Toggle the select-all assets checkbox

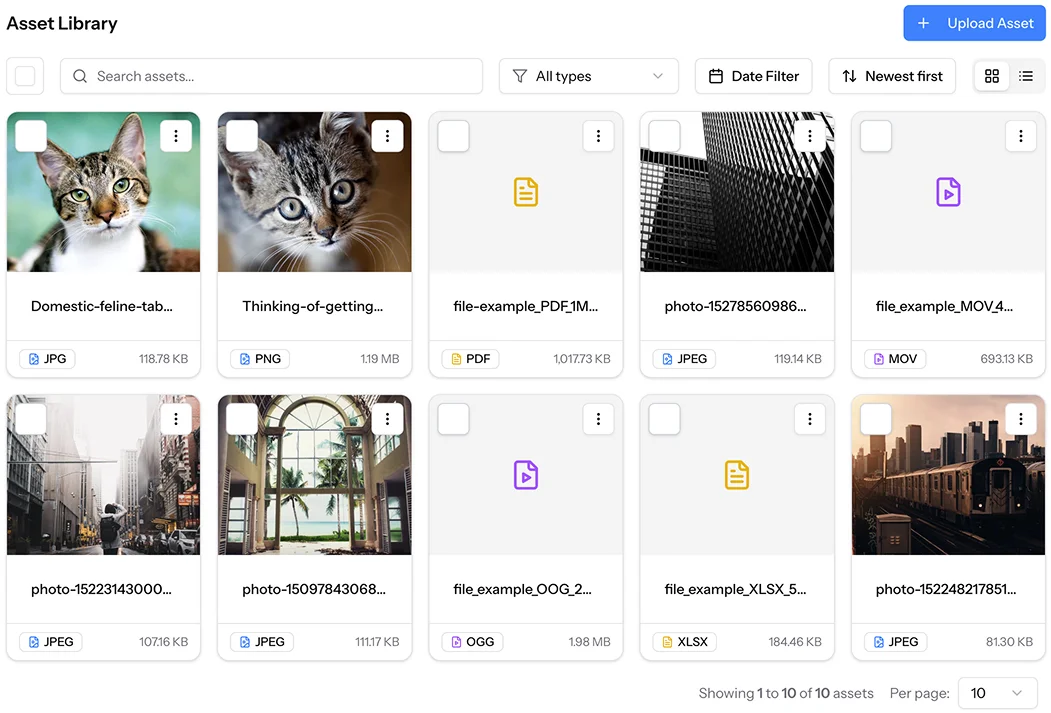pos(25,76)
